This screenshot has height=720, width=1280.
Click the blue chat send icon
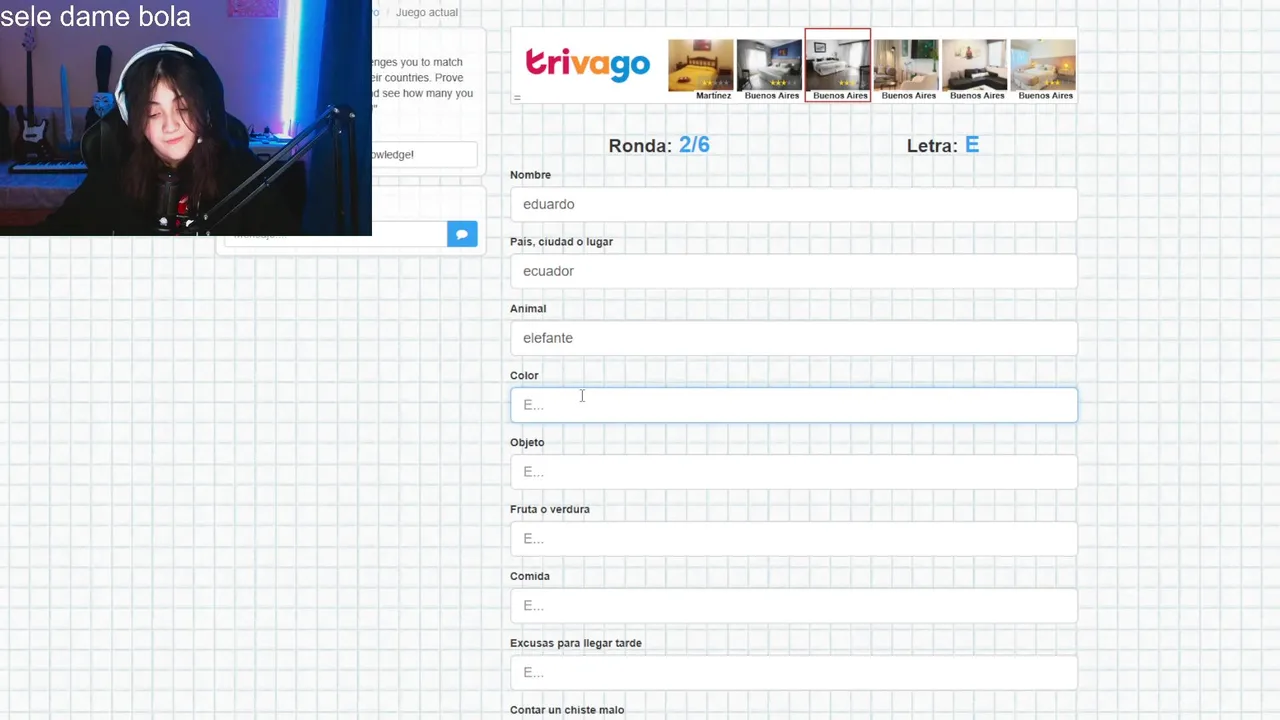click(462, 234)
